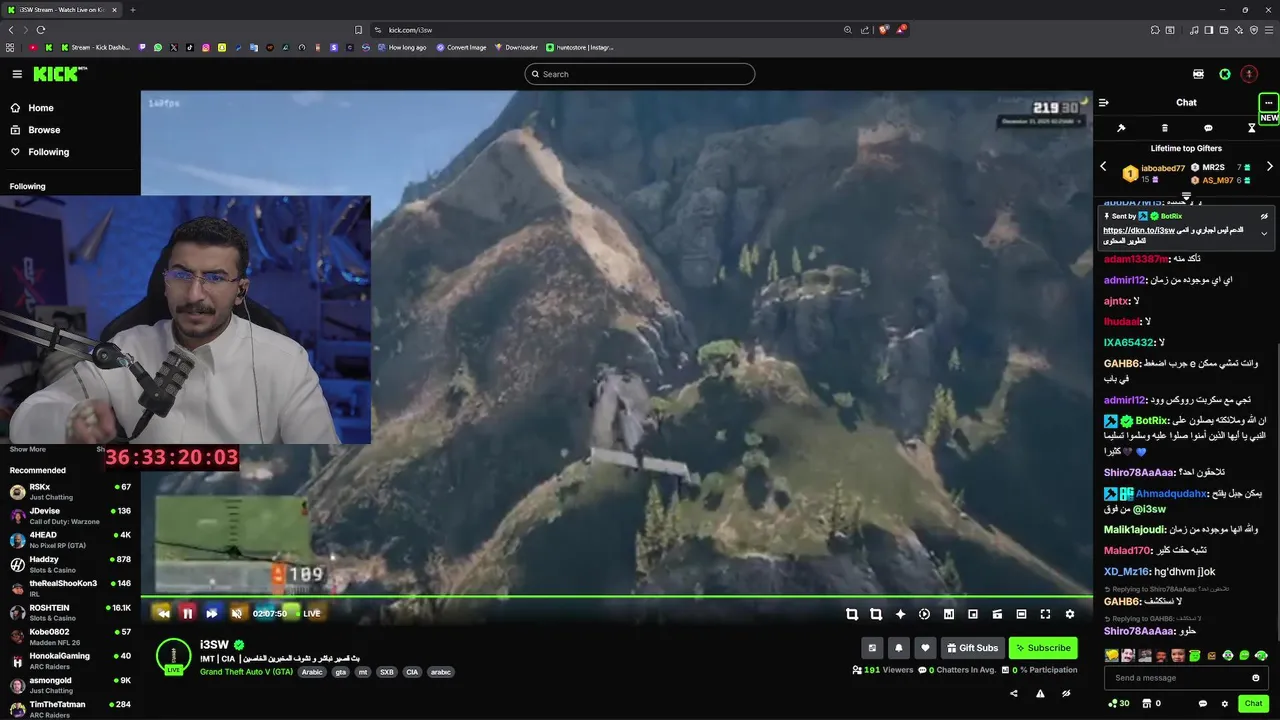Click the red profile icon in header
The image size is (1280, 720).
(x=1249, y=74)
